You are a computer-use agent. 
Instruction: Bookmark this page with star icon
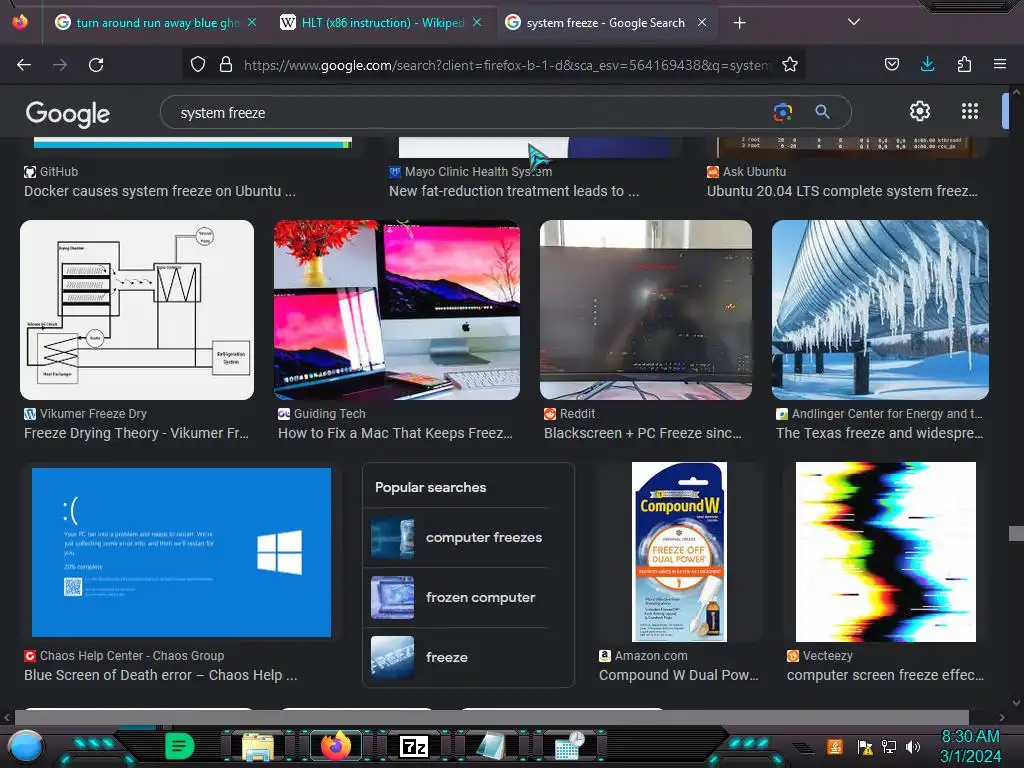tap(790, 64)
